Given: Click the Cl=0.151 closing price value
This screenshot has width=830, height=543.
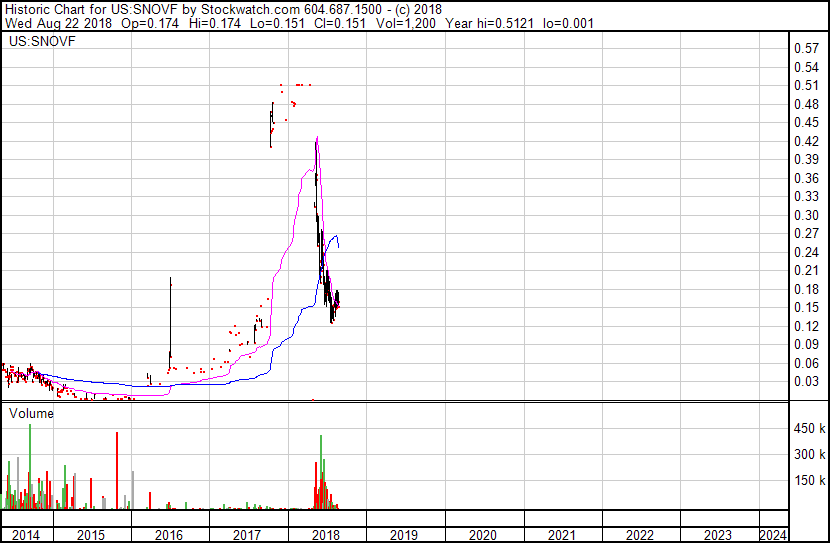Looking at the screenshot, I should point(339,23).
